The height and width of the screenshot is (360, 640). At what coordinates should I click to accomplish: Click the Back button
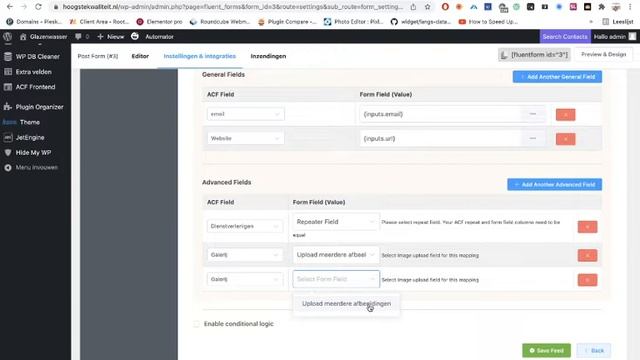click(594, 351)
